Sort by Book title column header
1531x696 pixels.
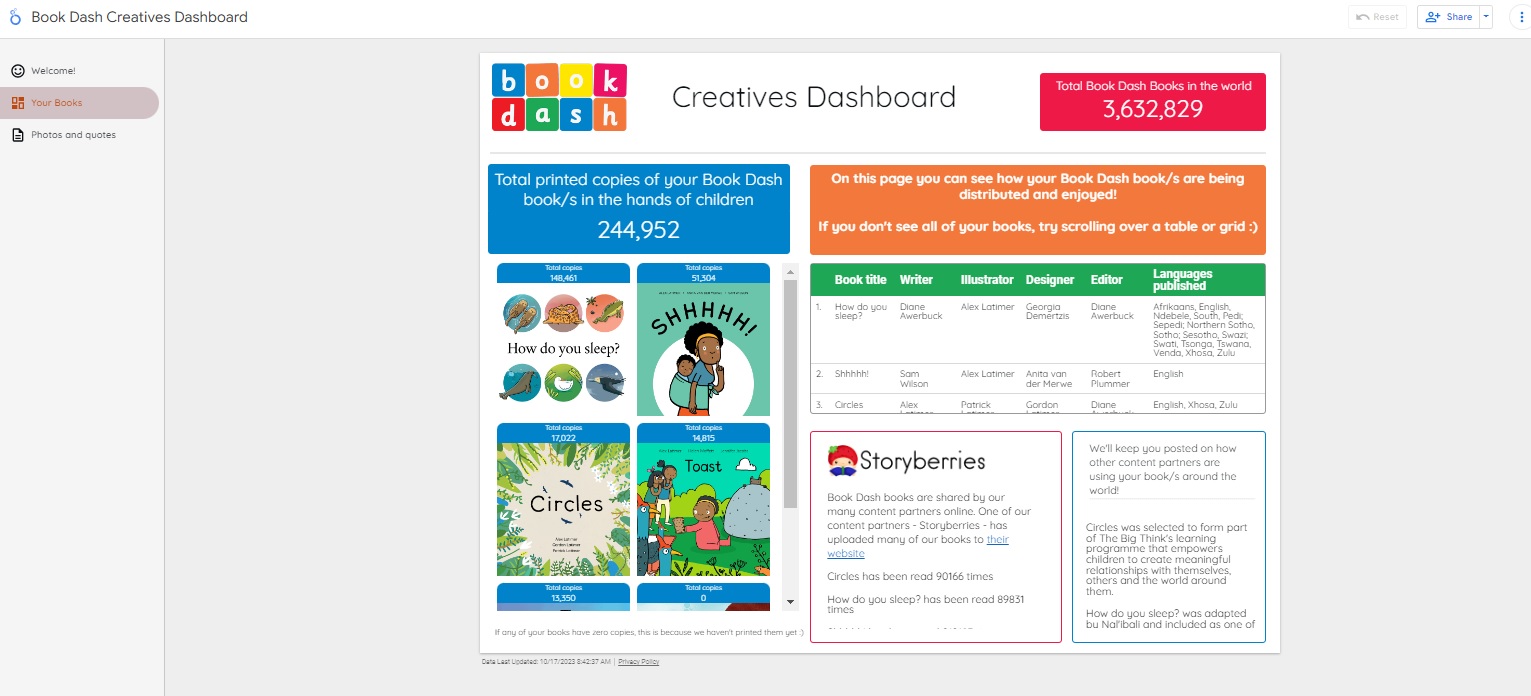point(860,280)
